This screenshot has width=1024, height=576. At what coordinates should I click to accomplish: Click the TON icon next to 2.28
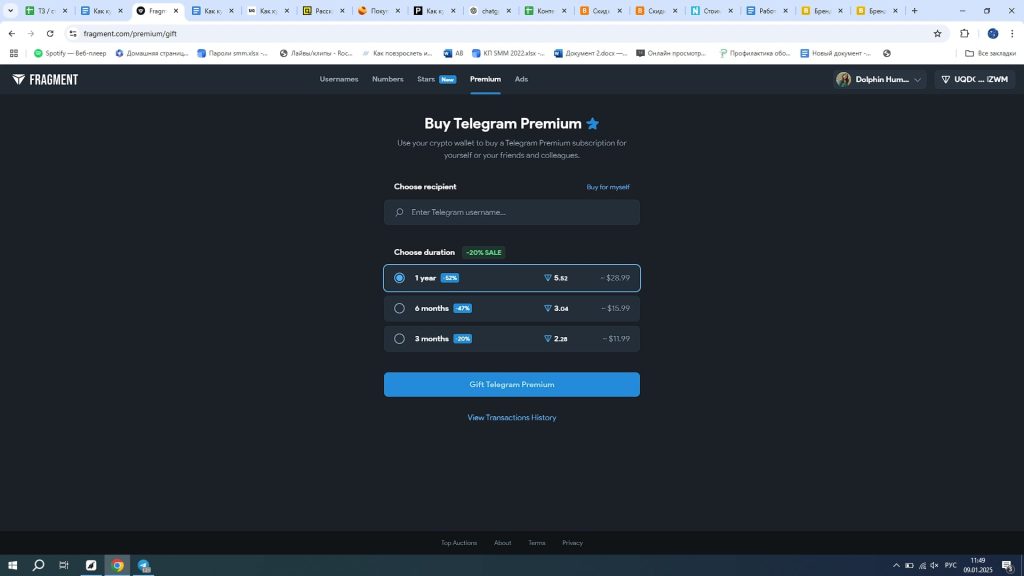point(548,339)
